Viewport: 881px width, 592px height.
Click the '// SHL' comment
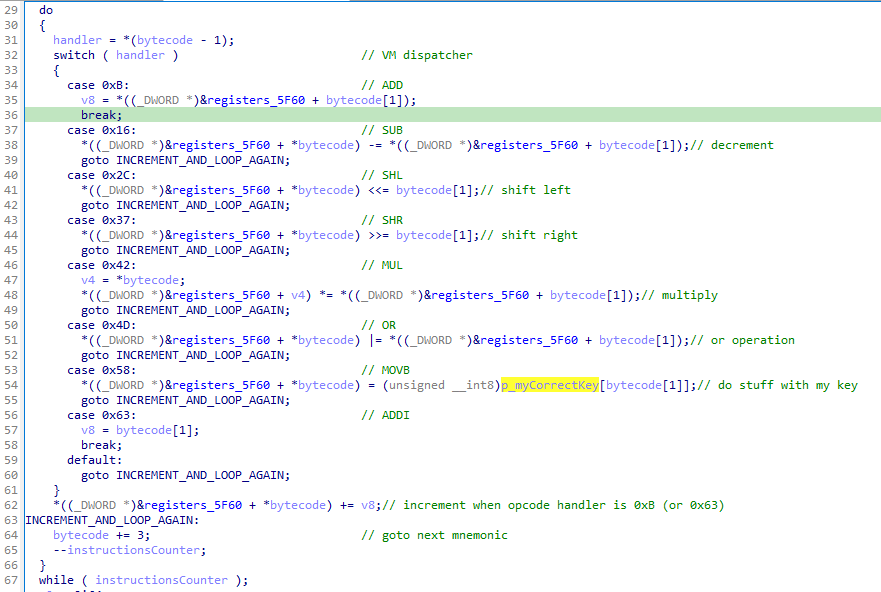click(382, 175)
